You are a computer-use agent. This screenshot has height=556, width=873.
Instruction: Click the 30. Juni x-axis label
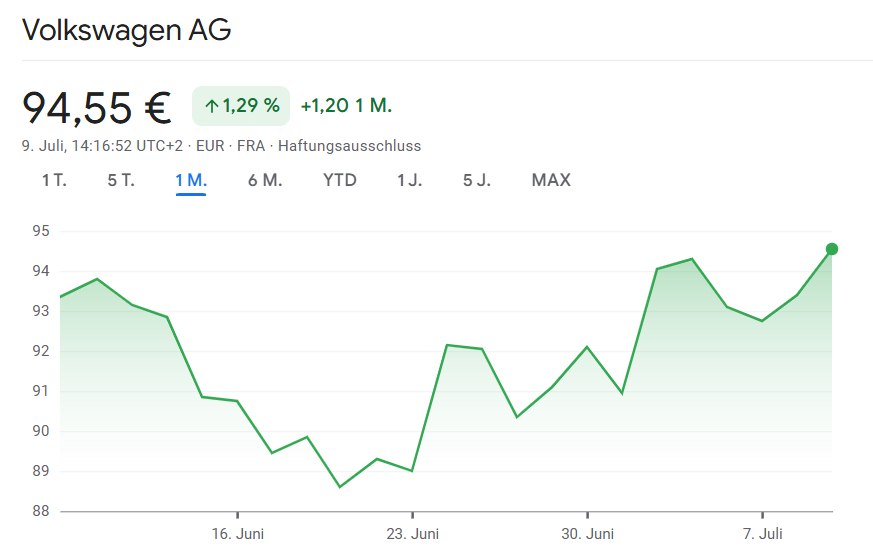587,534
